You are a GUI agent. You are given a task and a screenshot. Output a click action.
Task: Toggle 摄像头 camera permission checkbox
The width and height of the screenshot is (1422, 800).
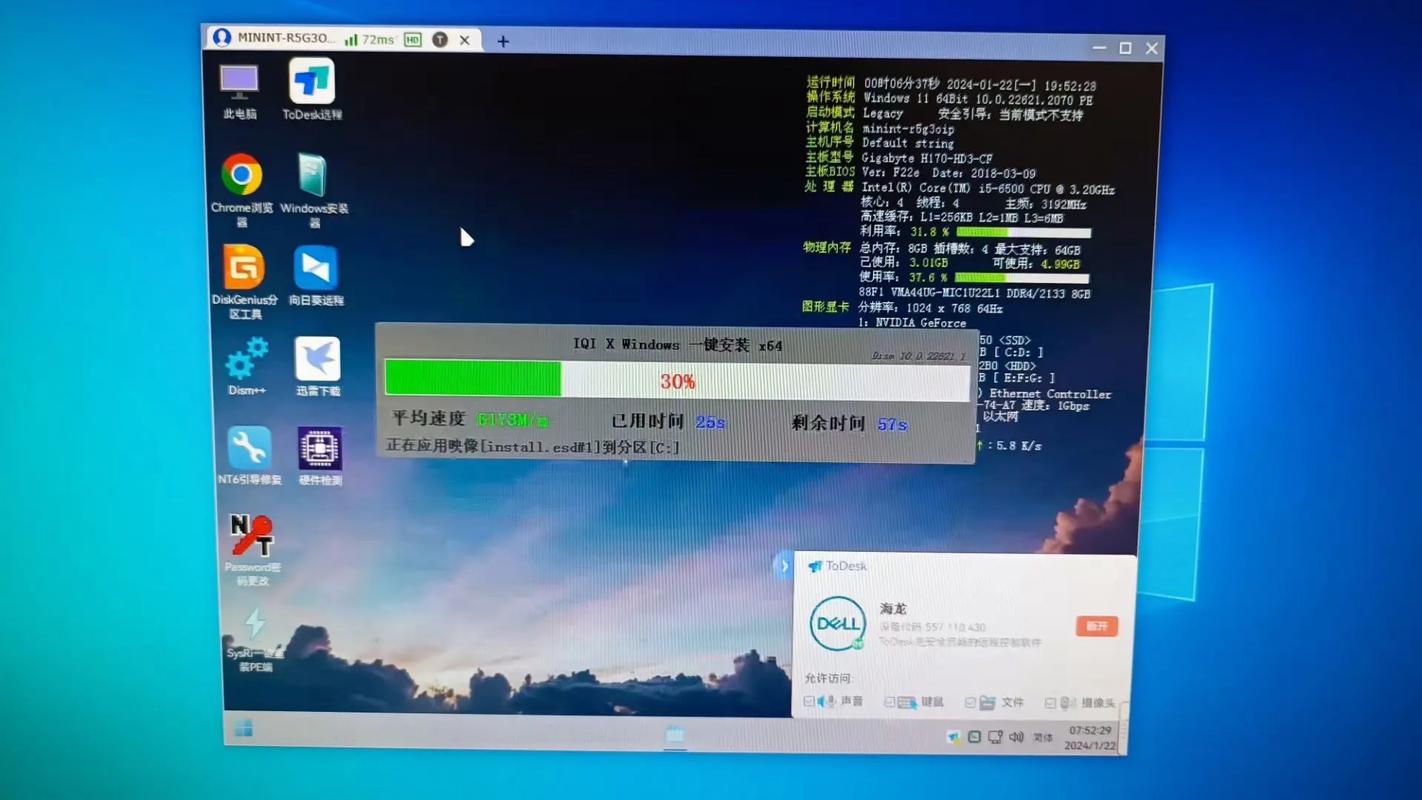[x=1049, y=702]
